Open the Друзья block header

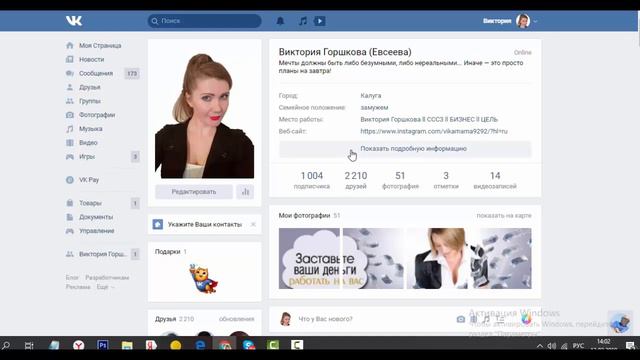(x=174, y=319)
